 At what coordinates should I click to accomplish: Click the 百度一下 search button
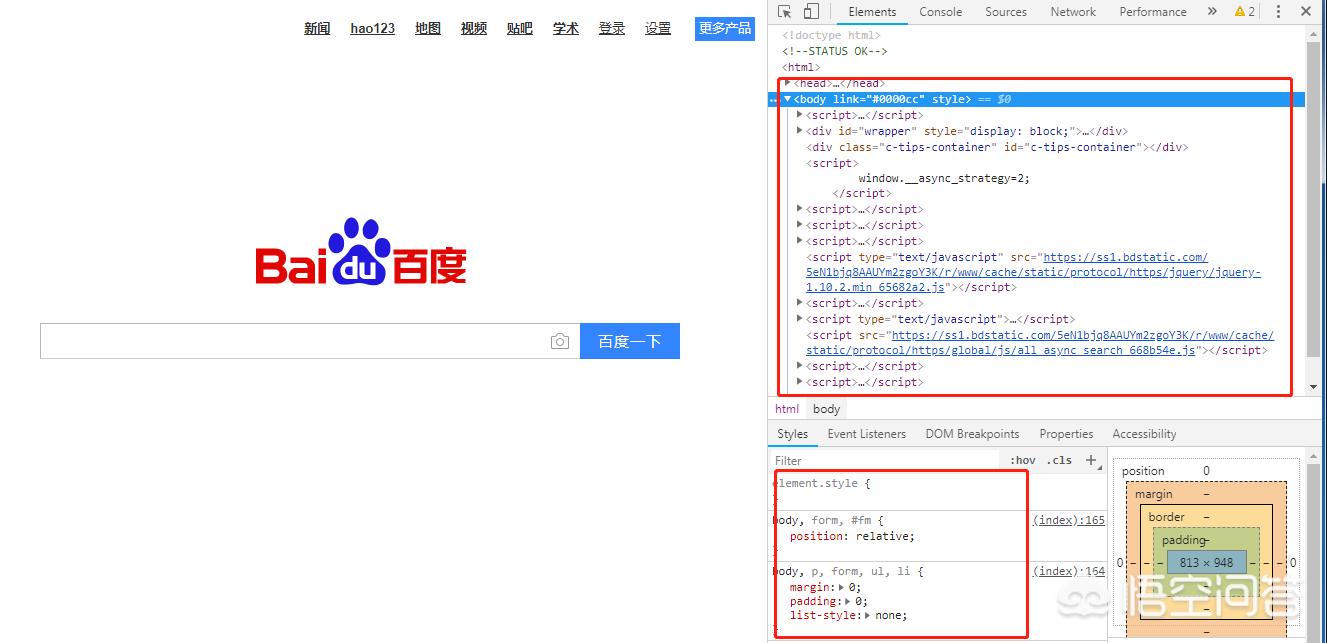(x=630, y=341)
